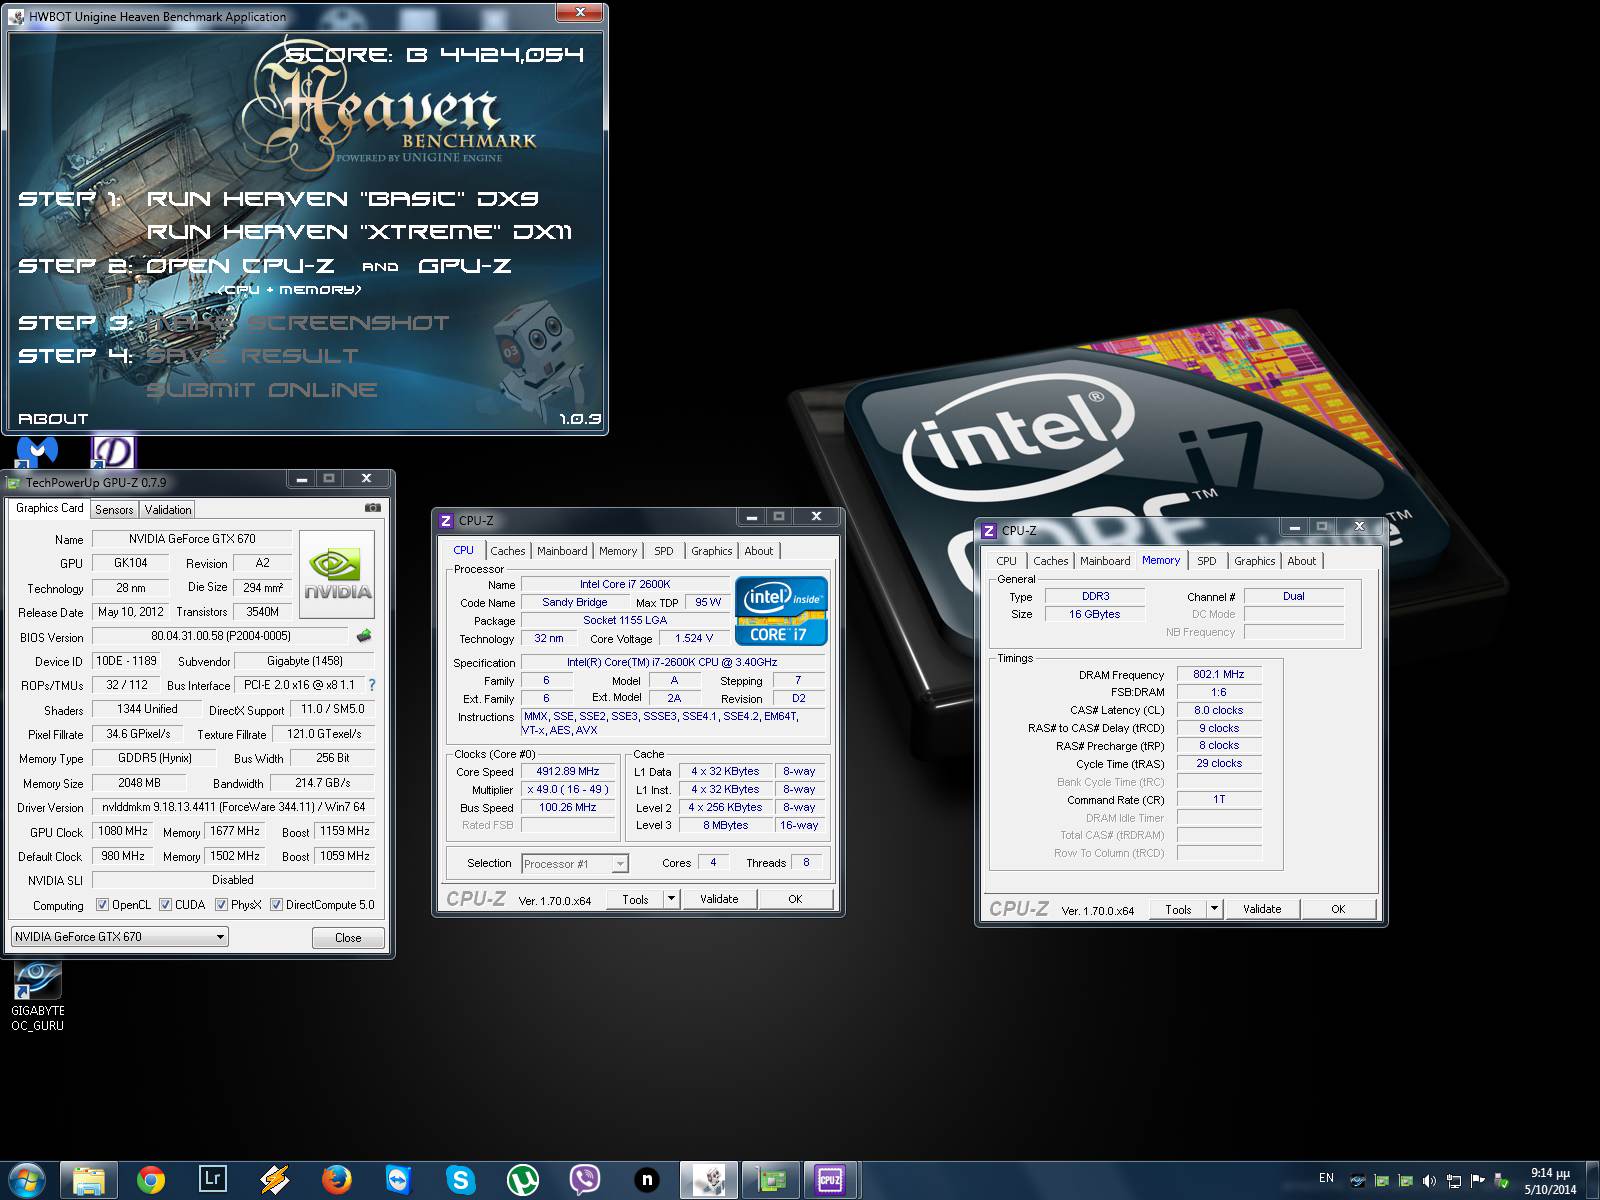The image size is (1600, 1200).
Task: Switch to the GPU-Z taskbar item
Action: coord(771,1181)
